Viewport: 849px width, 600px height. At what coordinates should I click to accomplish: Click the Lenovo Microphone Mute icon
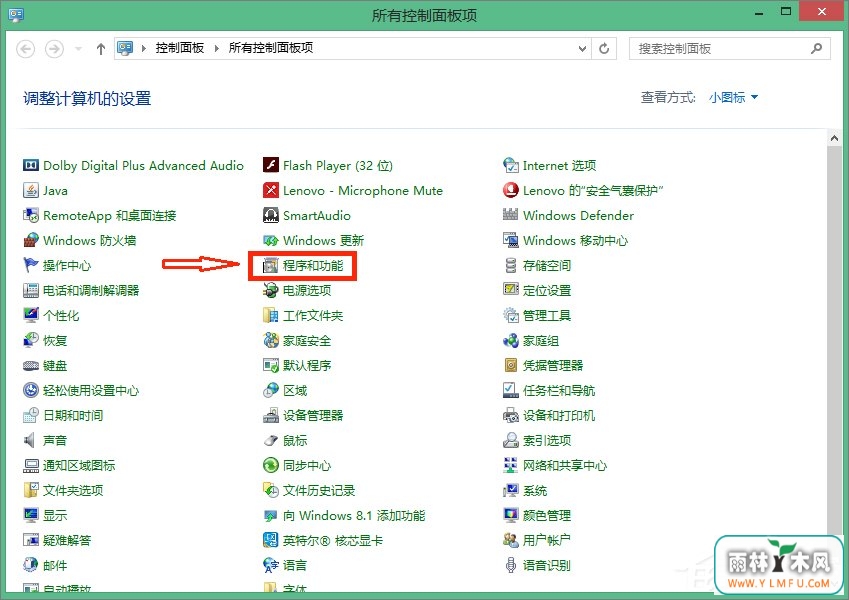tap(271, 190)
